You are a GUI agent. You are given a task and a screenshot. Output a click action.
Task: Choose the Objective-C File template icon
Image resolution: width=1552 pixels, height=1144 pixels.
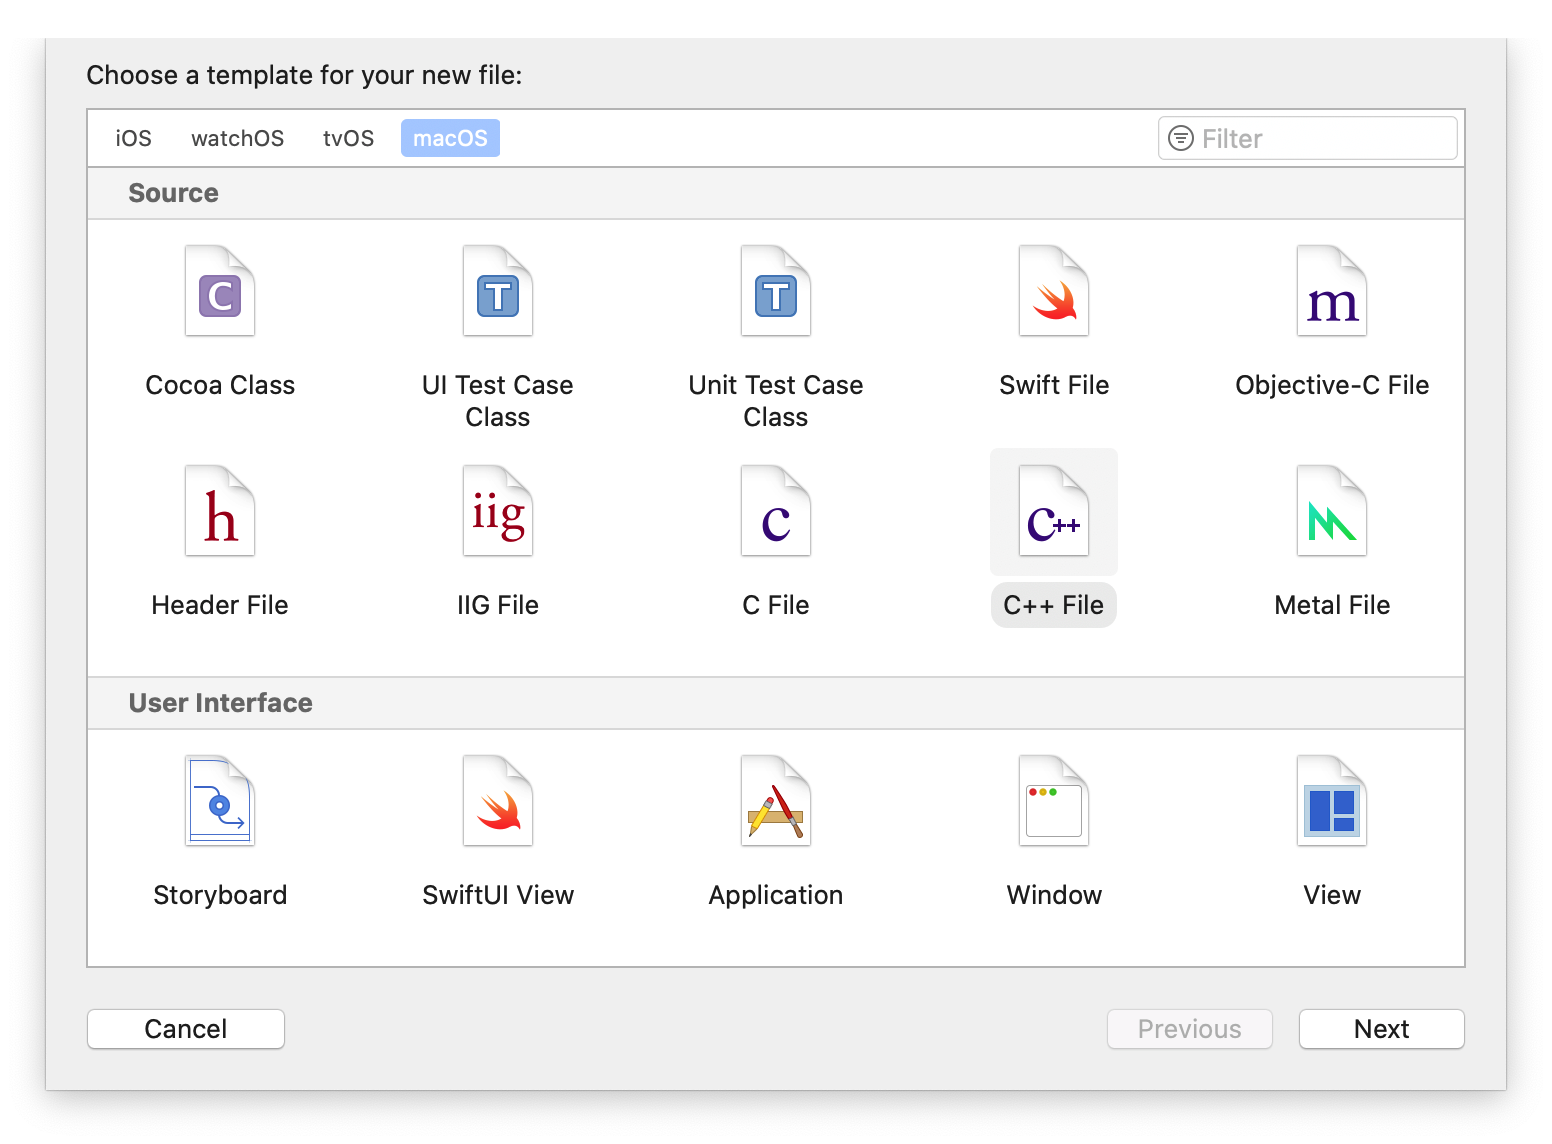(1332, 292)
